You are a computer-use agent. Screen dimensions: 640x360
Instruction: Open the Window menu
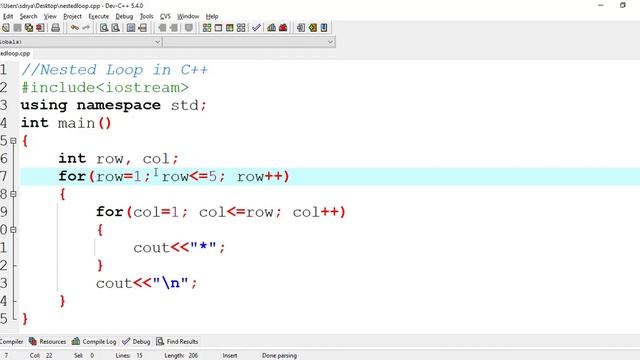[188, 16]
